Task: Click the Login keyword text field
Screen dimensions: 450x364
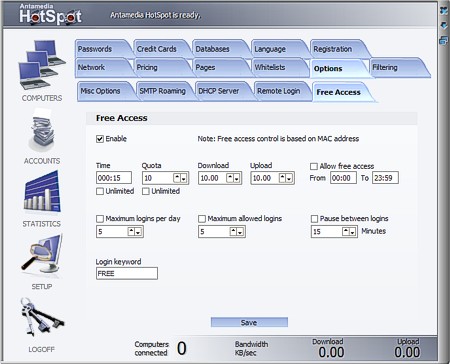Action: tap(127, 273)
